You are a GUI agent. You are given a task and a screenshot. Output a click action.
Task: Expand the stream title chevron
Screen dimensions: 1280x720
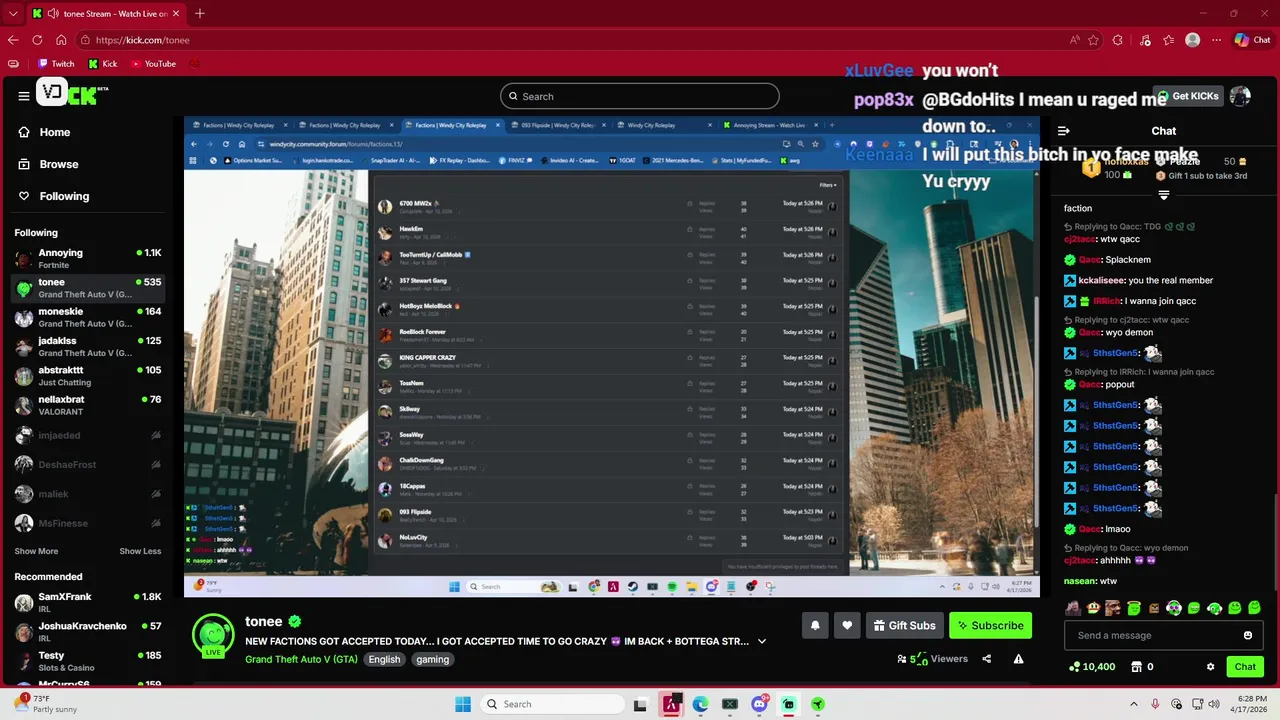coord(762,641)
